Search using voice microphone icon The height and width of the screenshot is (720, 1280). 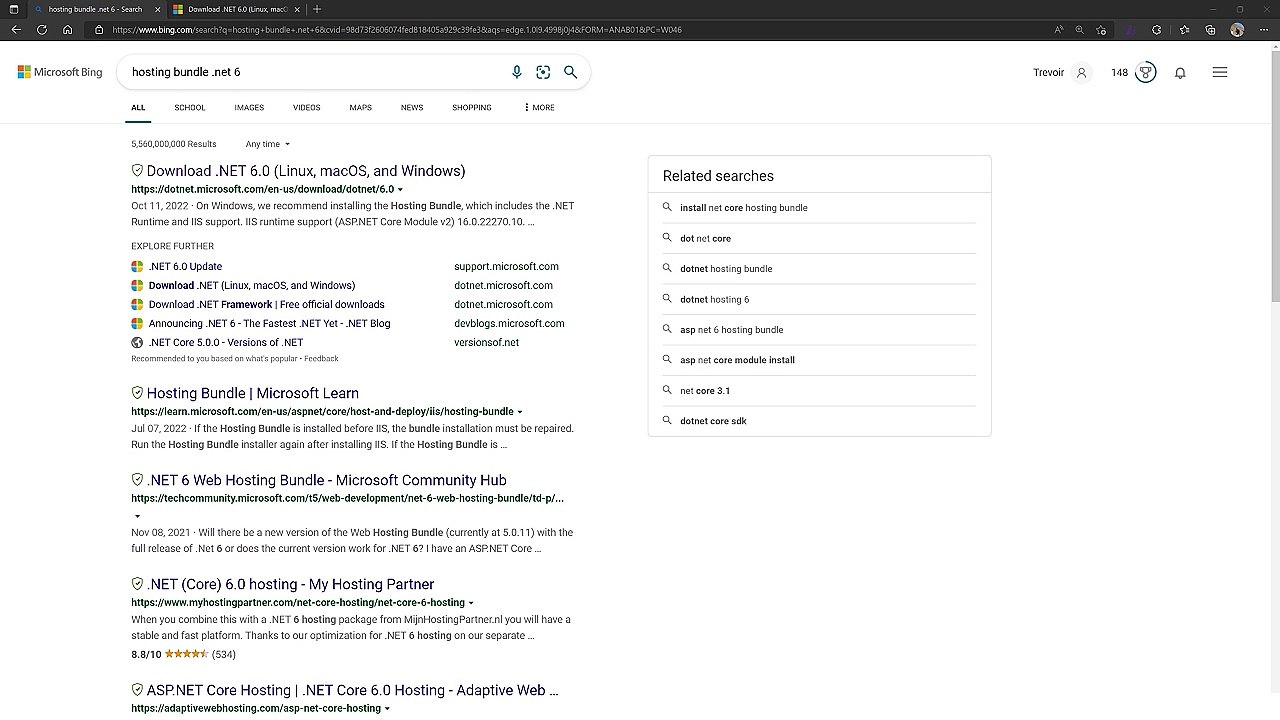pyautogui.click(x=516, y=72)
